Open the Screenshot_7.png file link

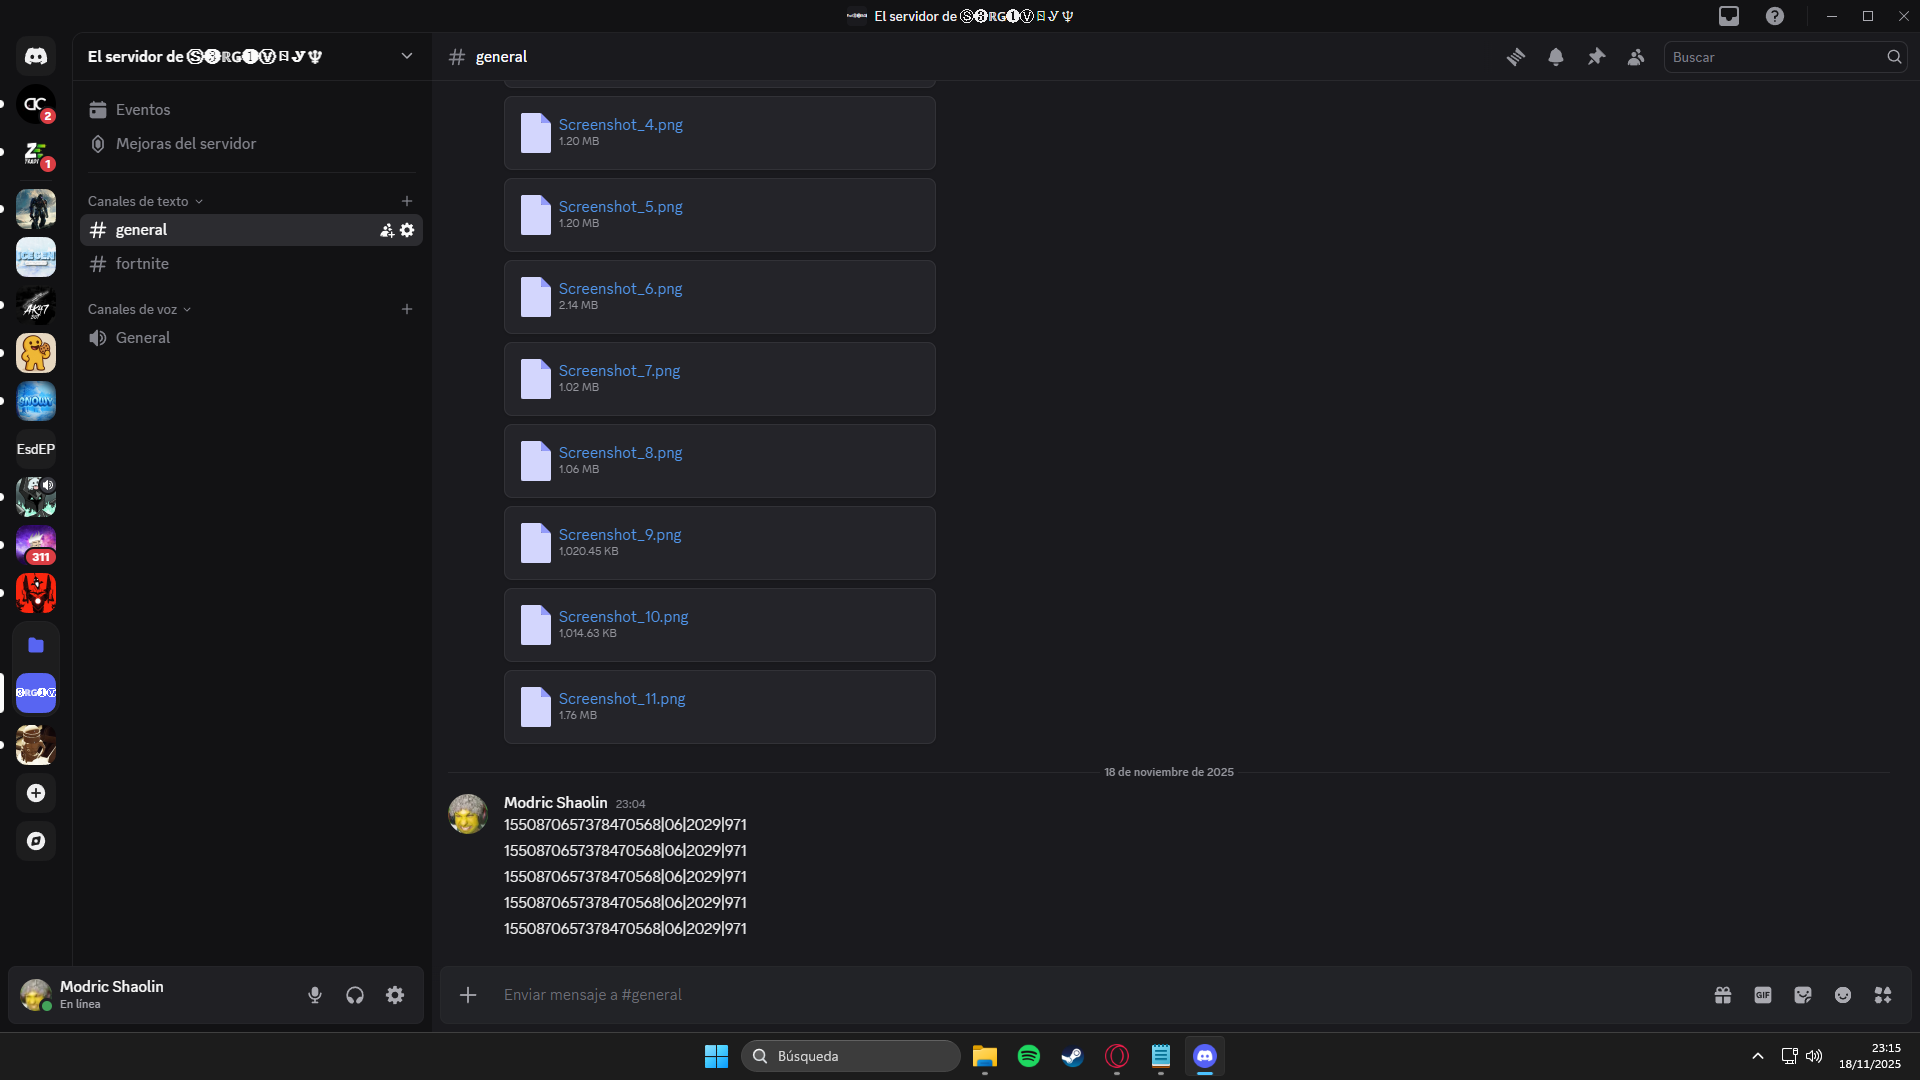tap(619, 371)
